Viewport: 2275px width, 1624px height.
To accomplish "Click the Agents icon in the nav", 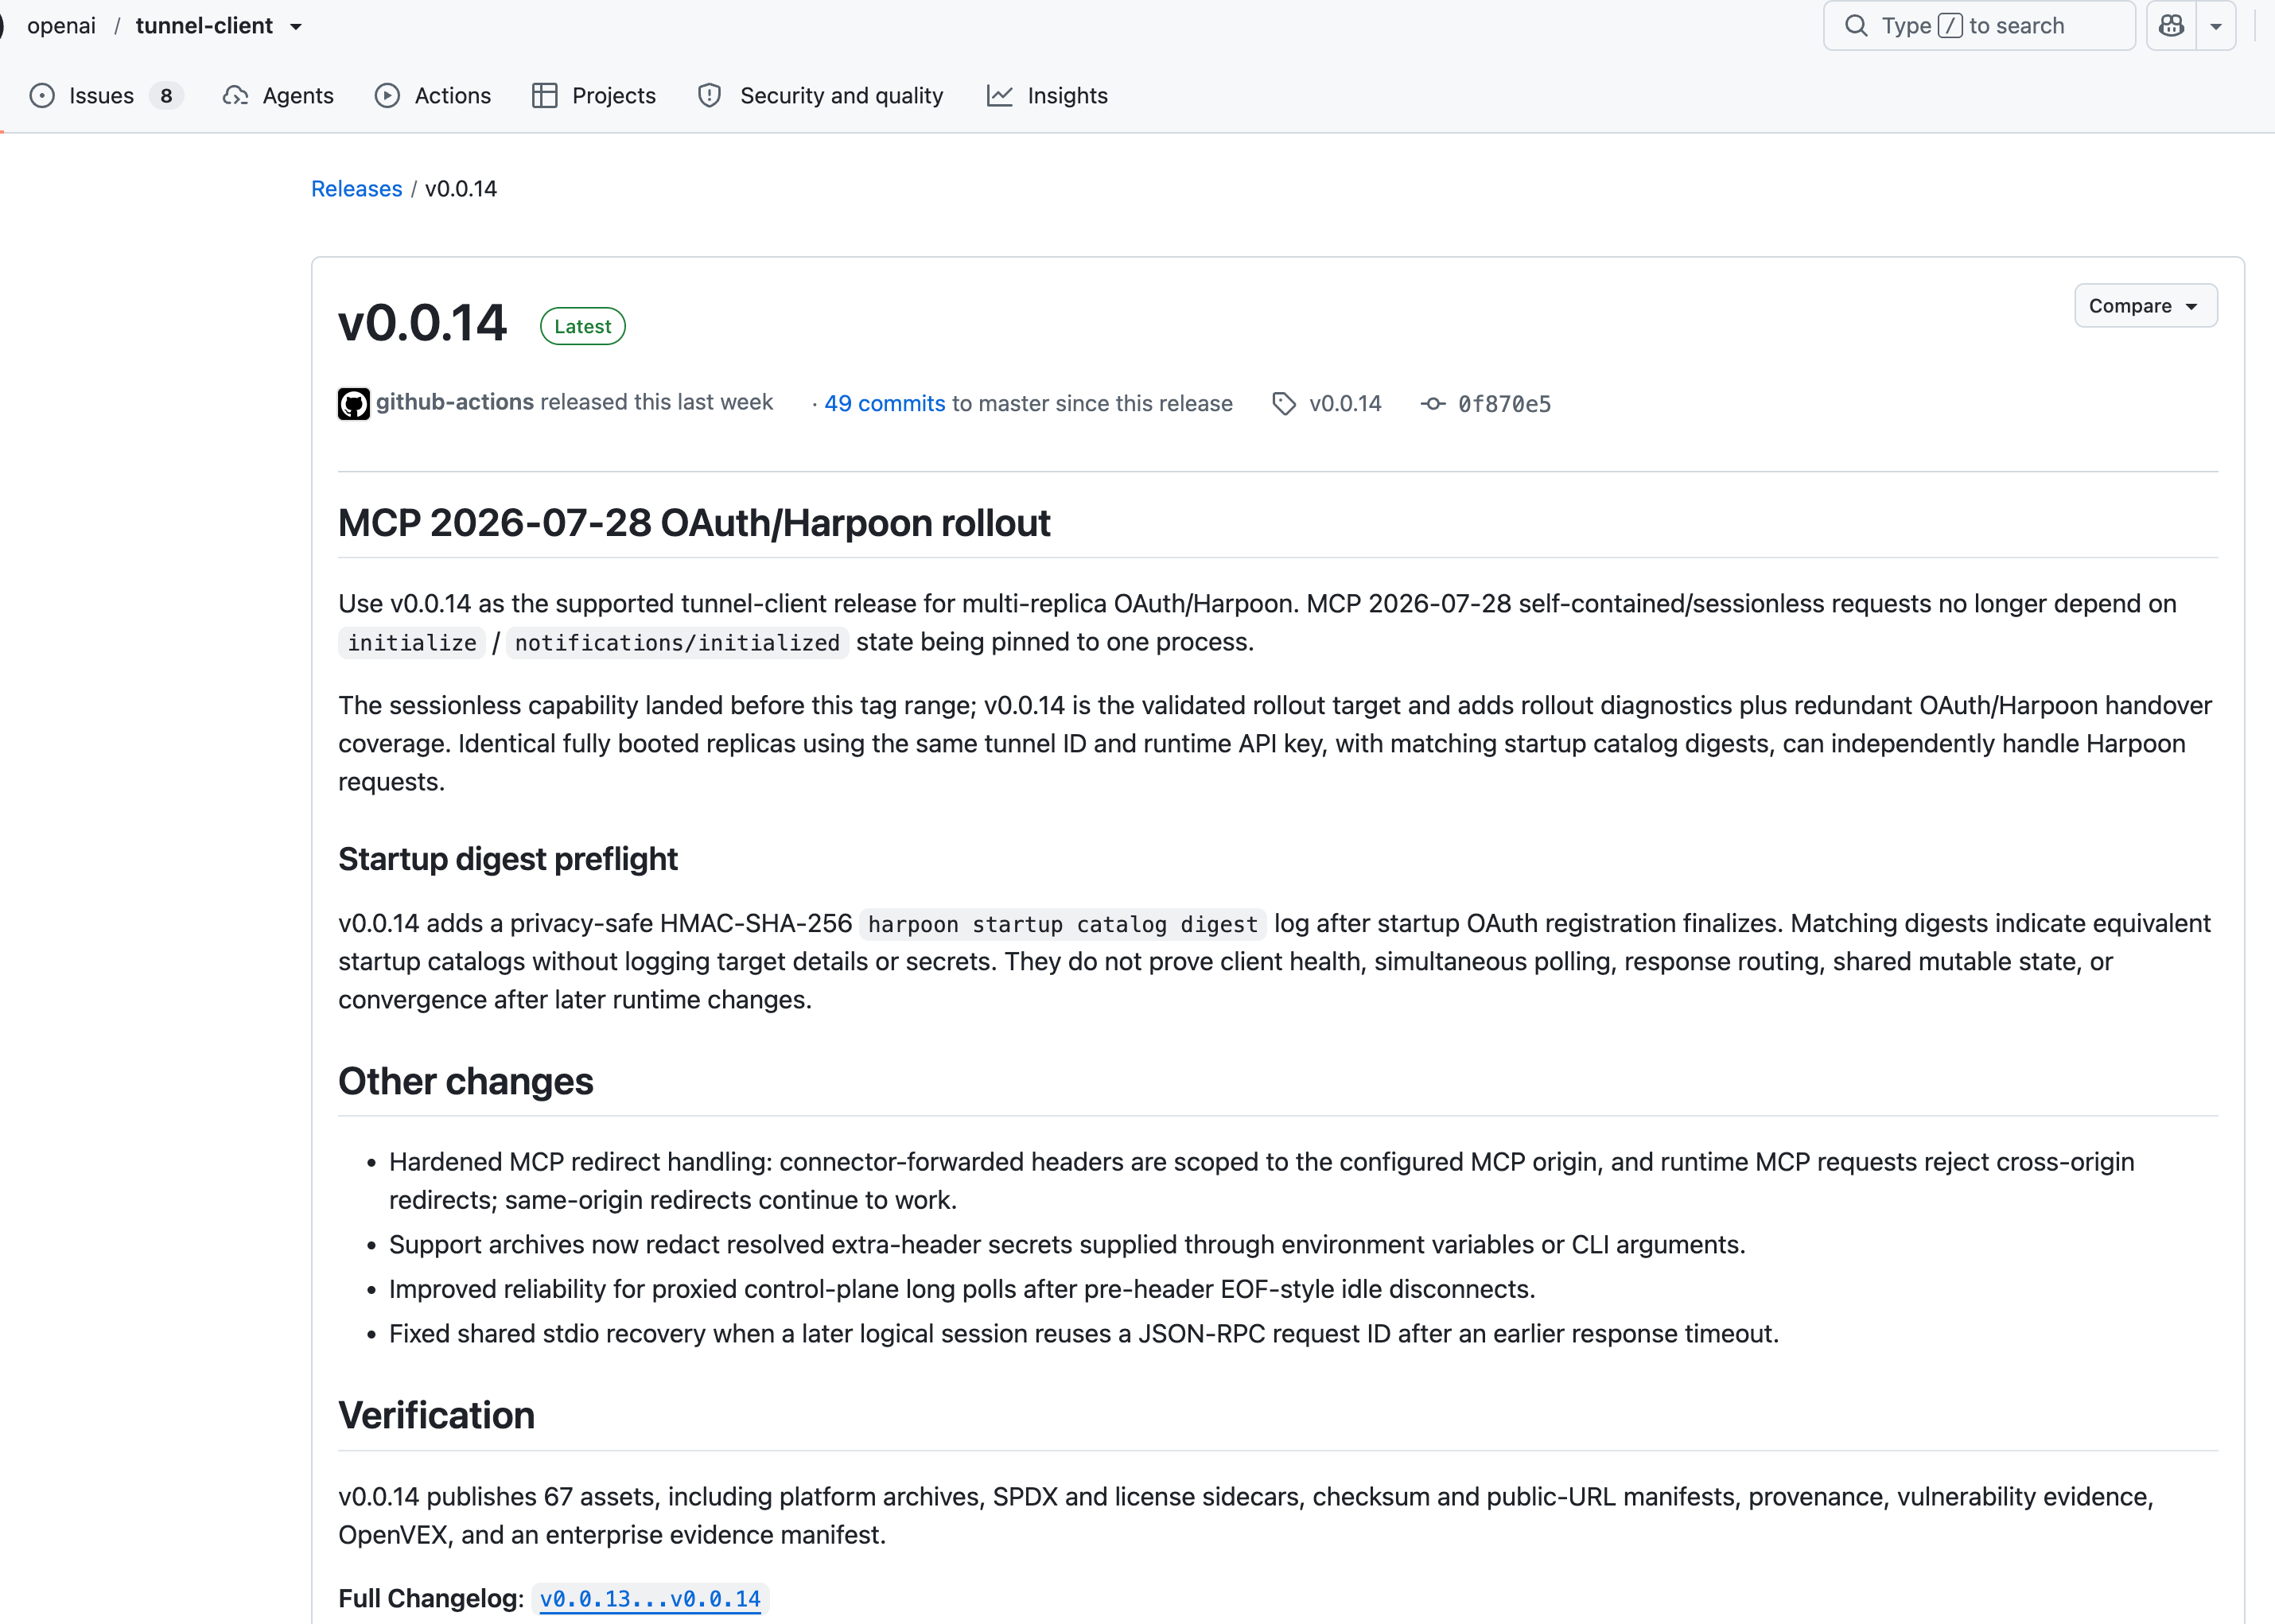I will tap(235, 96).
